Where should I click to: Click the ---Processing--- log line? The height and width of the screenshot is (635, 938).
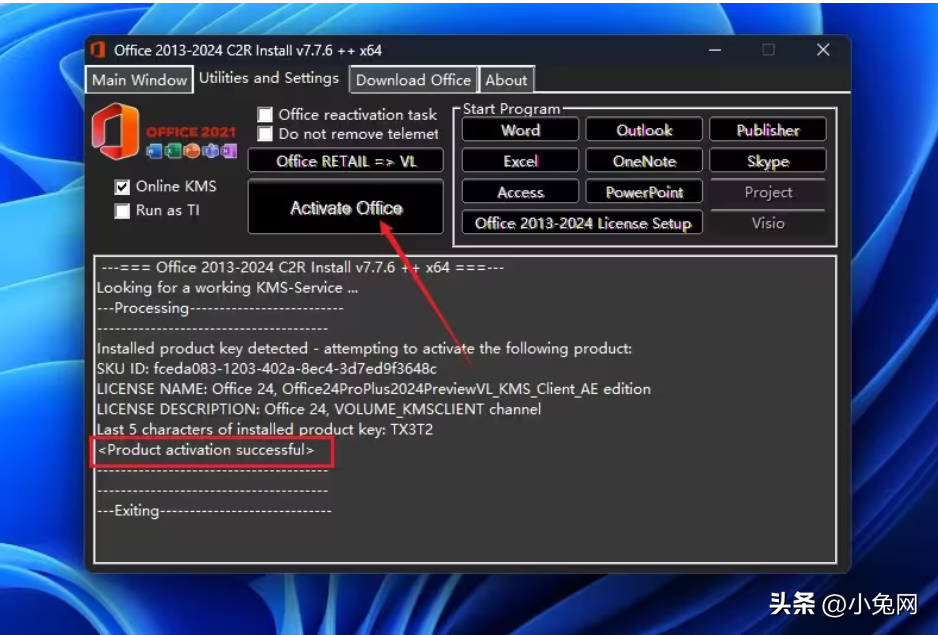[220, 308]
